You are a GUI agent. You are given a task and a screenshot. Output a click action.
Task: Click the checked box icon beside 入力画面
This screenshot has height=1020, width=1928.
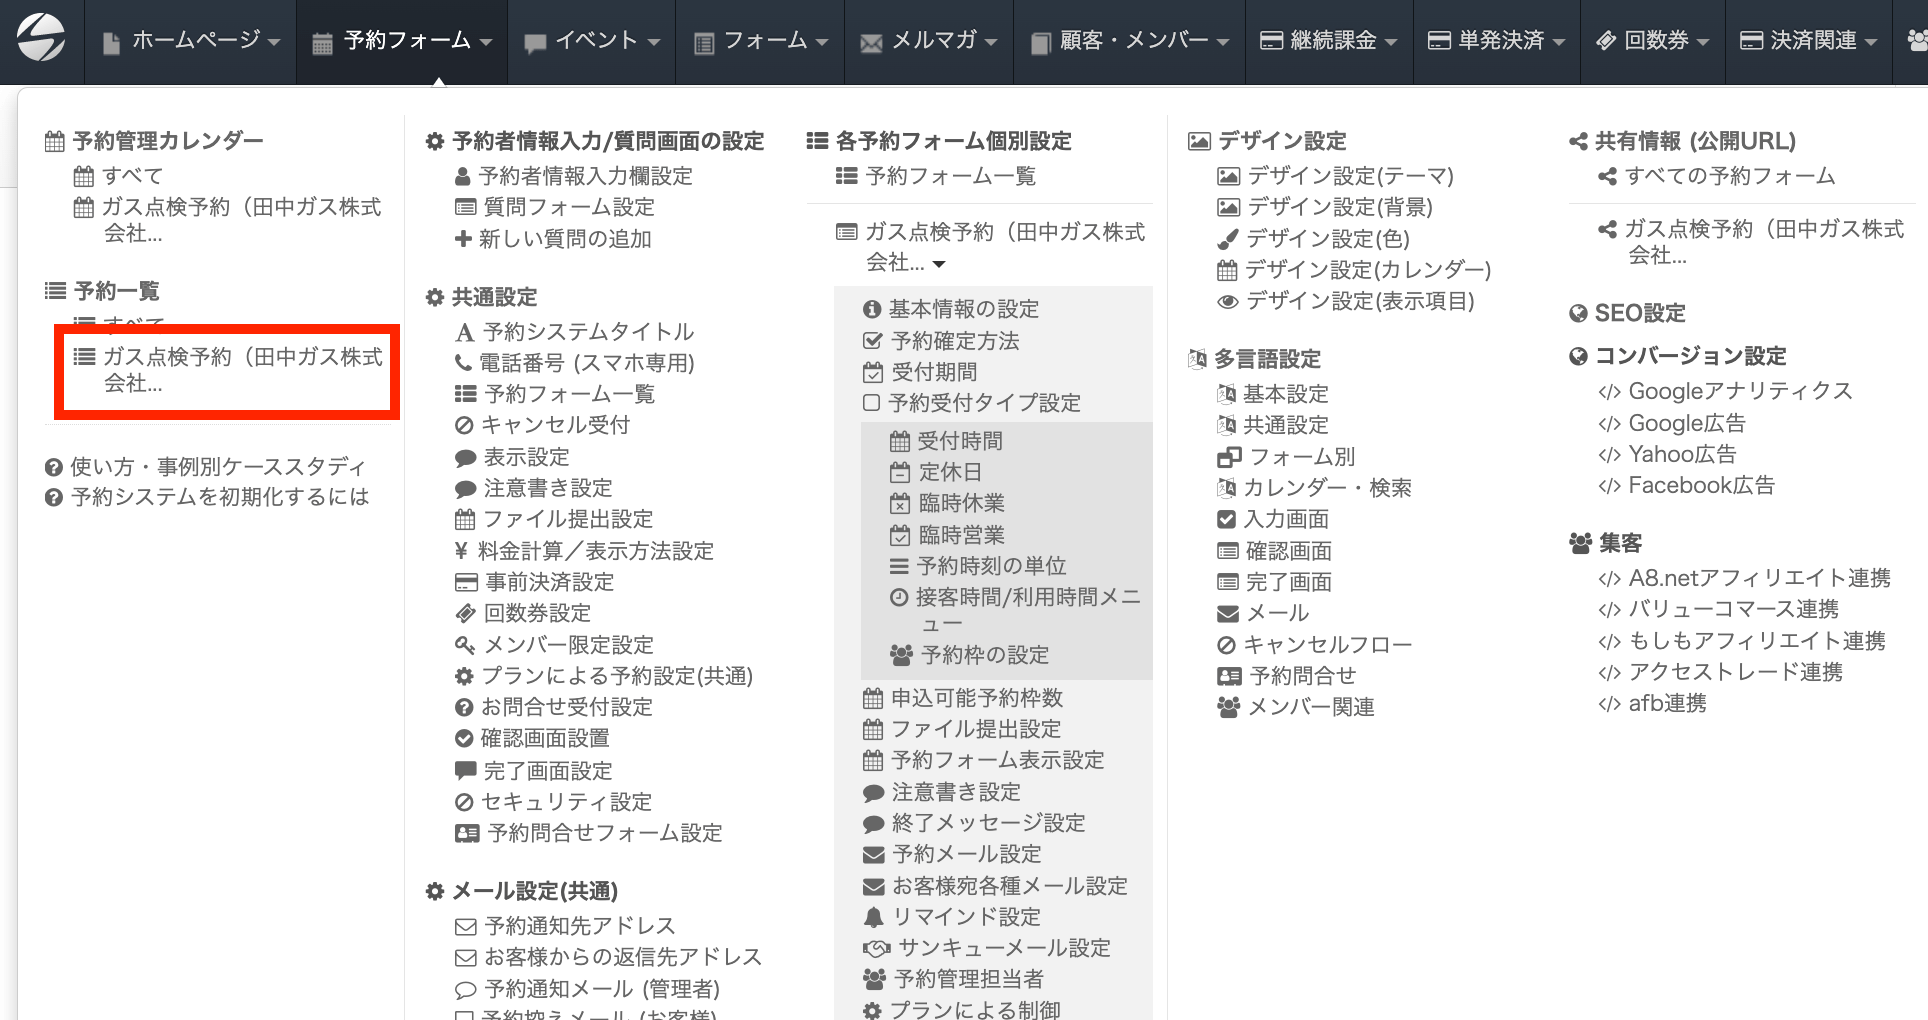point(1227,519)
